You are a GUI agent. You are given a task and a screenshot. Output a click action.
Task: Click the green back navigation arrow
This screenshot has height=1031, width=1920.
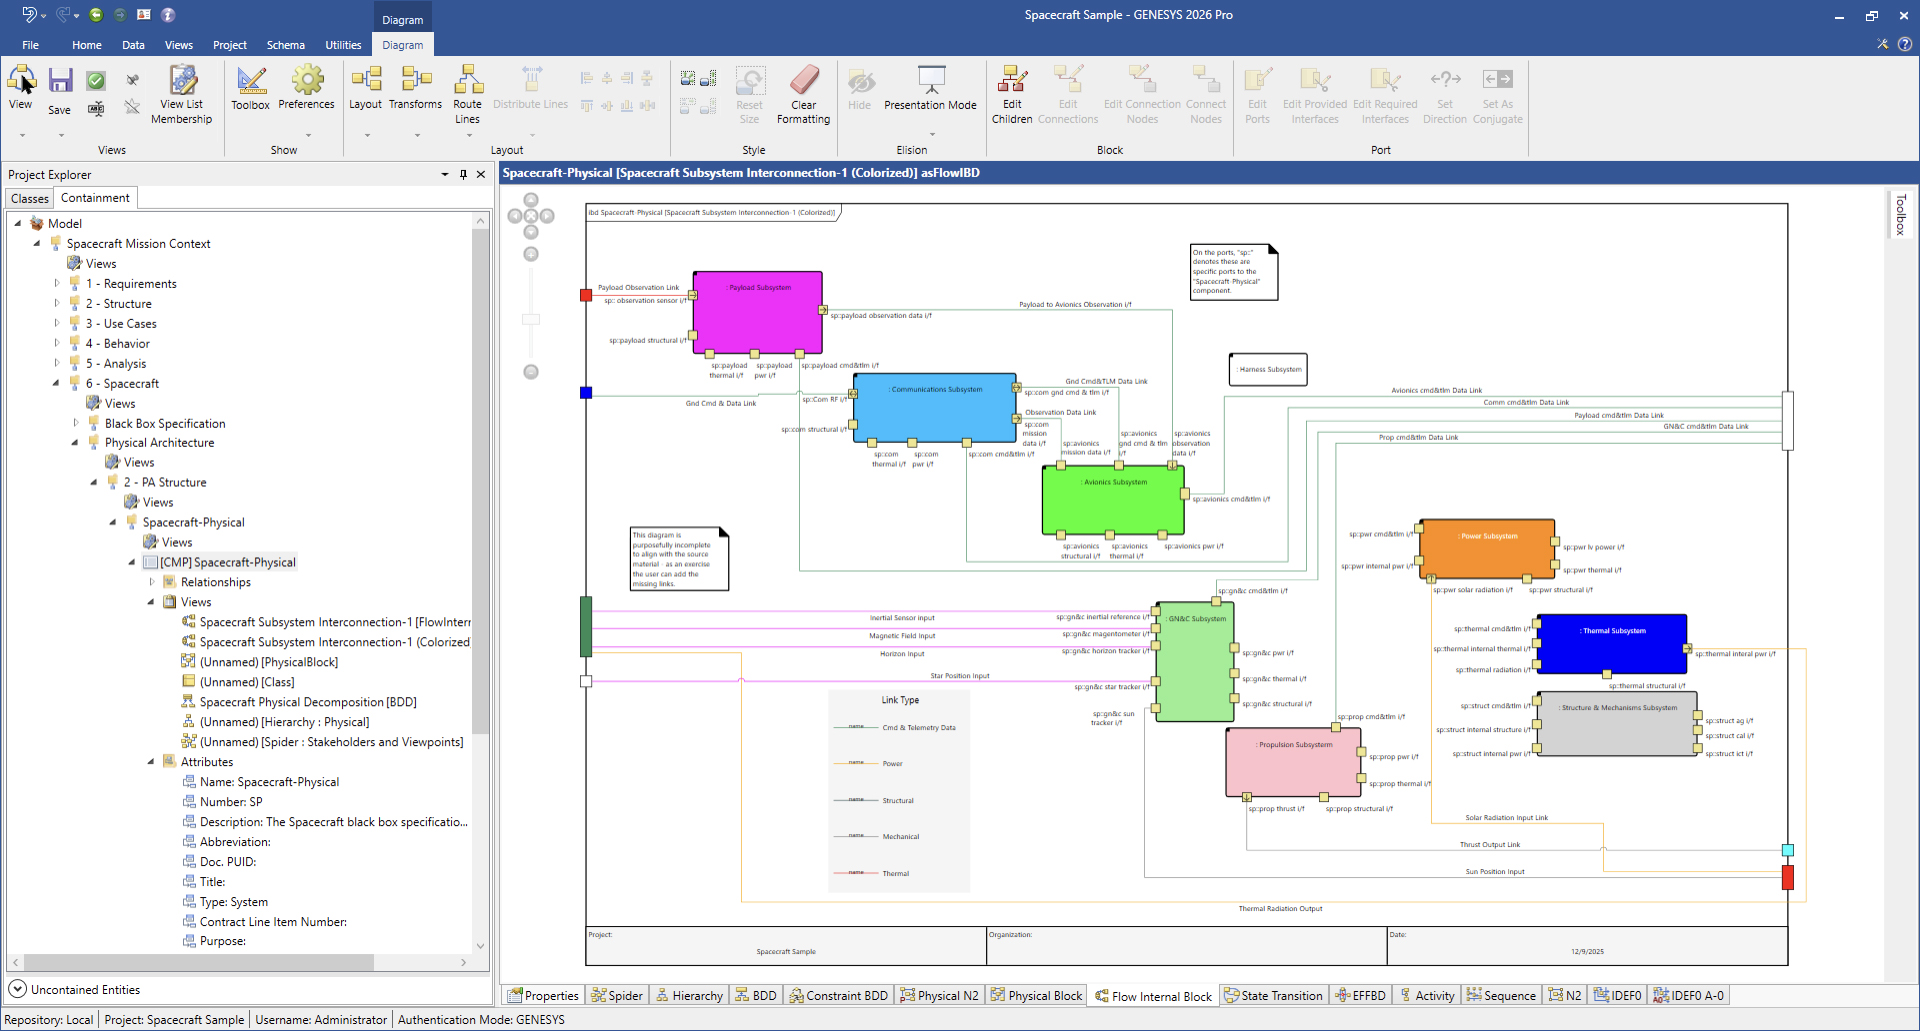point(96,15)
